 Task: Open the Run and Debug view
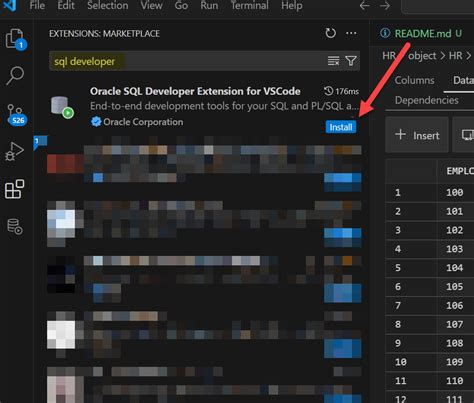coord(14,152)
